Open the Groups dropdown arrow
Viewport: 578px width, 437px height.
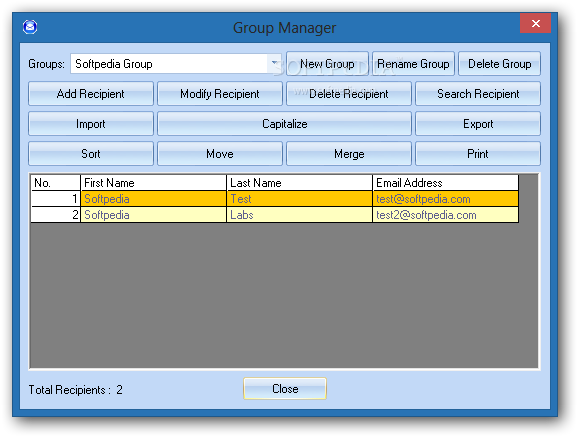coord(274,63)
